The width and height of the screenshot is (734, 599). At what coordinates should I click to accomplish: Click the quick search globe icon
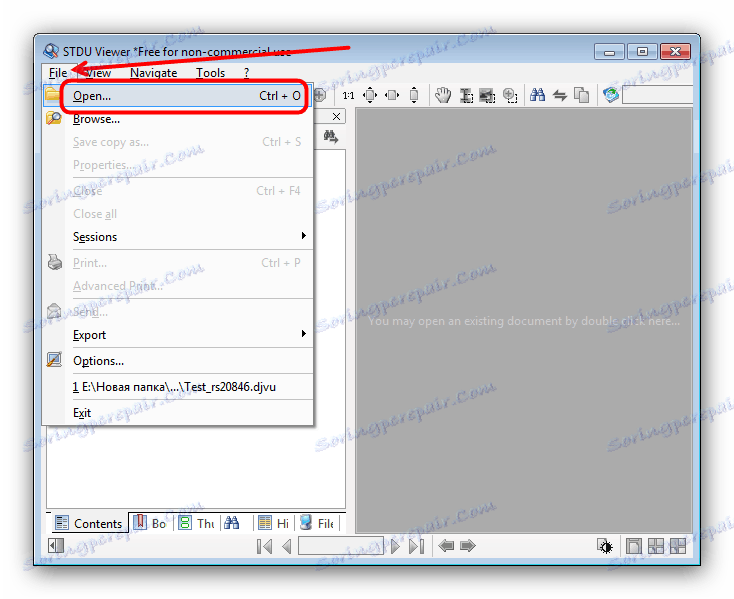click(611, 95)
